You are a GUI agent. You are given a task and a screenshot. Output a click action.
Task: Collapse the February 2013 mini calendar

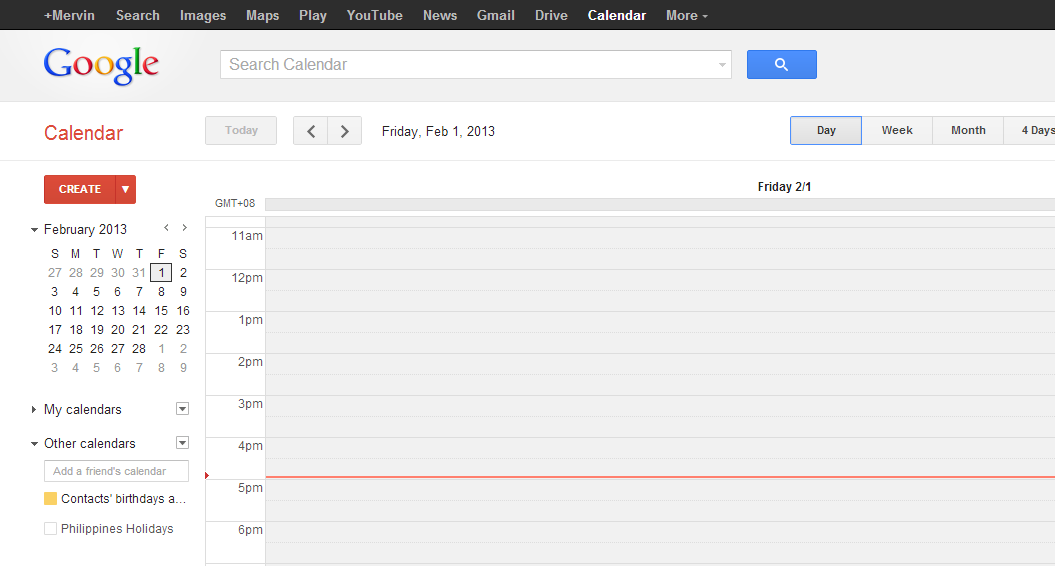pos(34,230)
